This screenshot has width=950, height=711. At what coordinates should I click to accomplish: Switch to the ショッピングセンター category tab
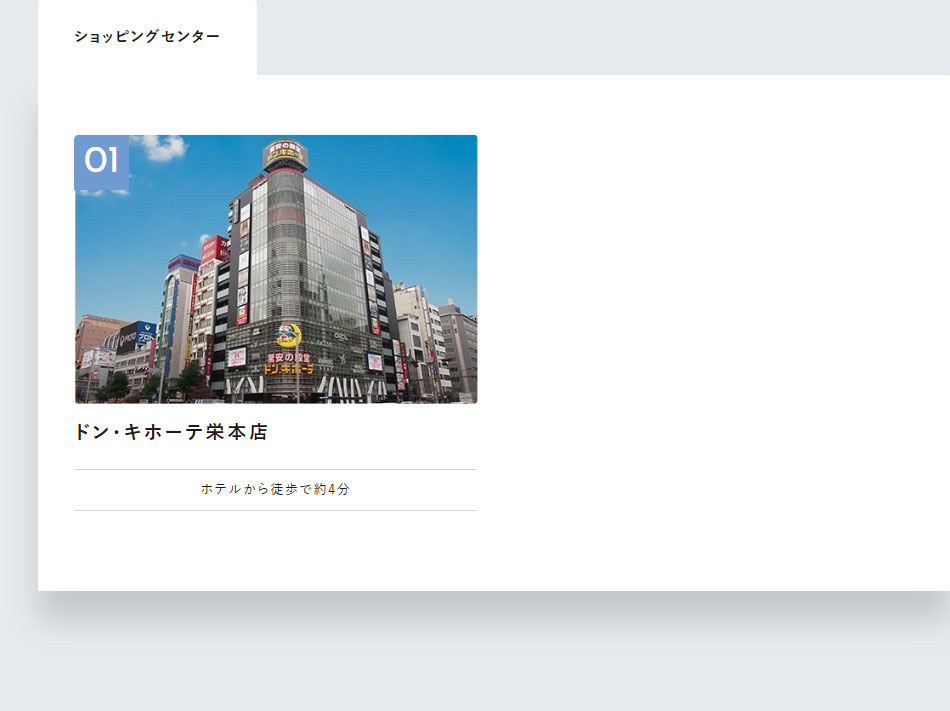point(146,37)
